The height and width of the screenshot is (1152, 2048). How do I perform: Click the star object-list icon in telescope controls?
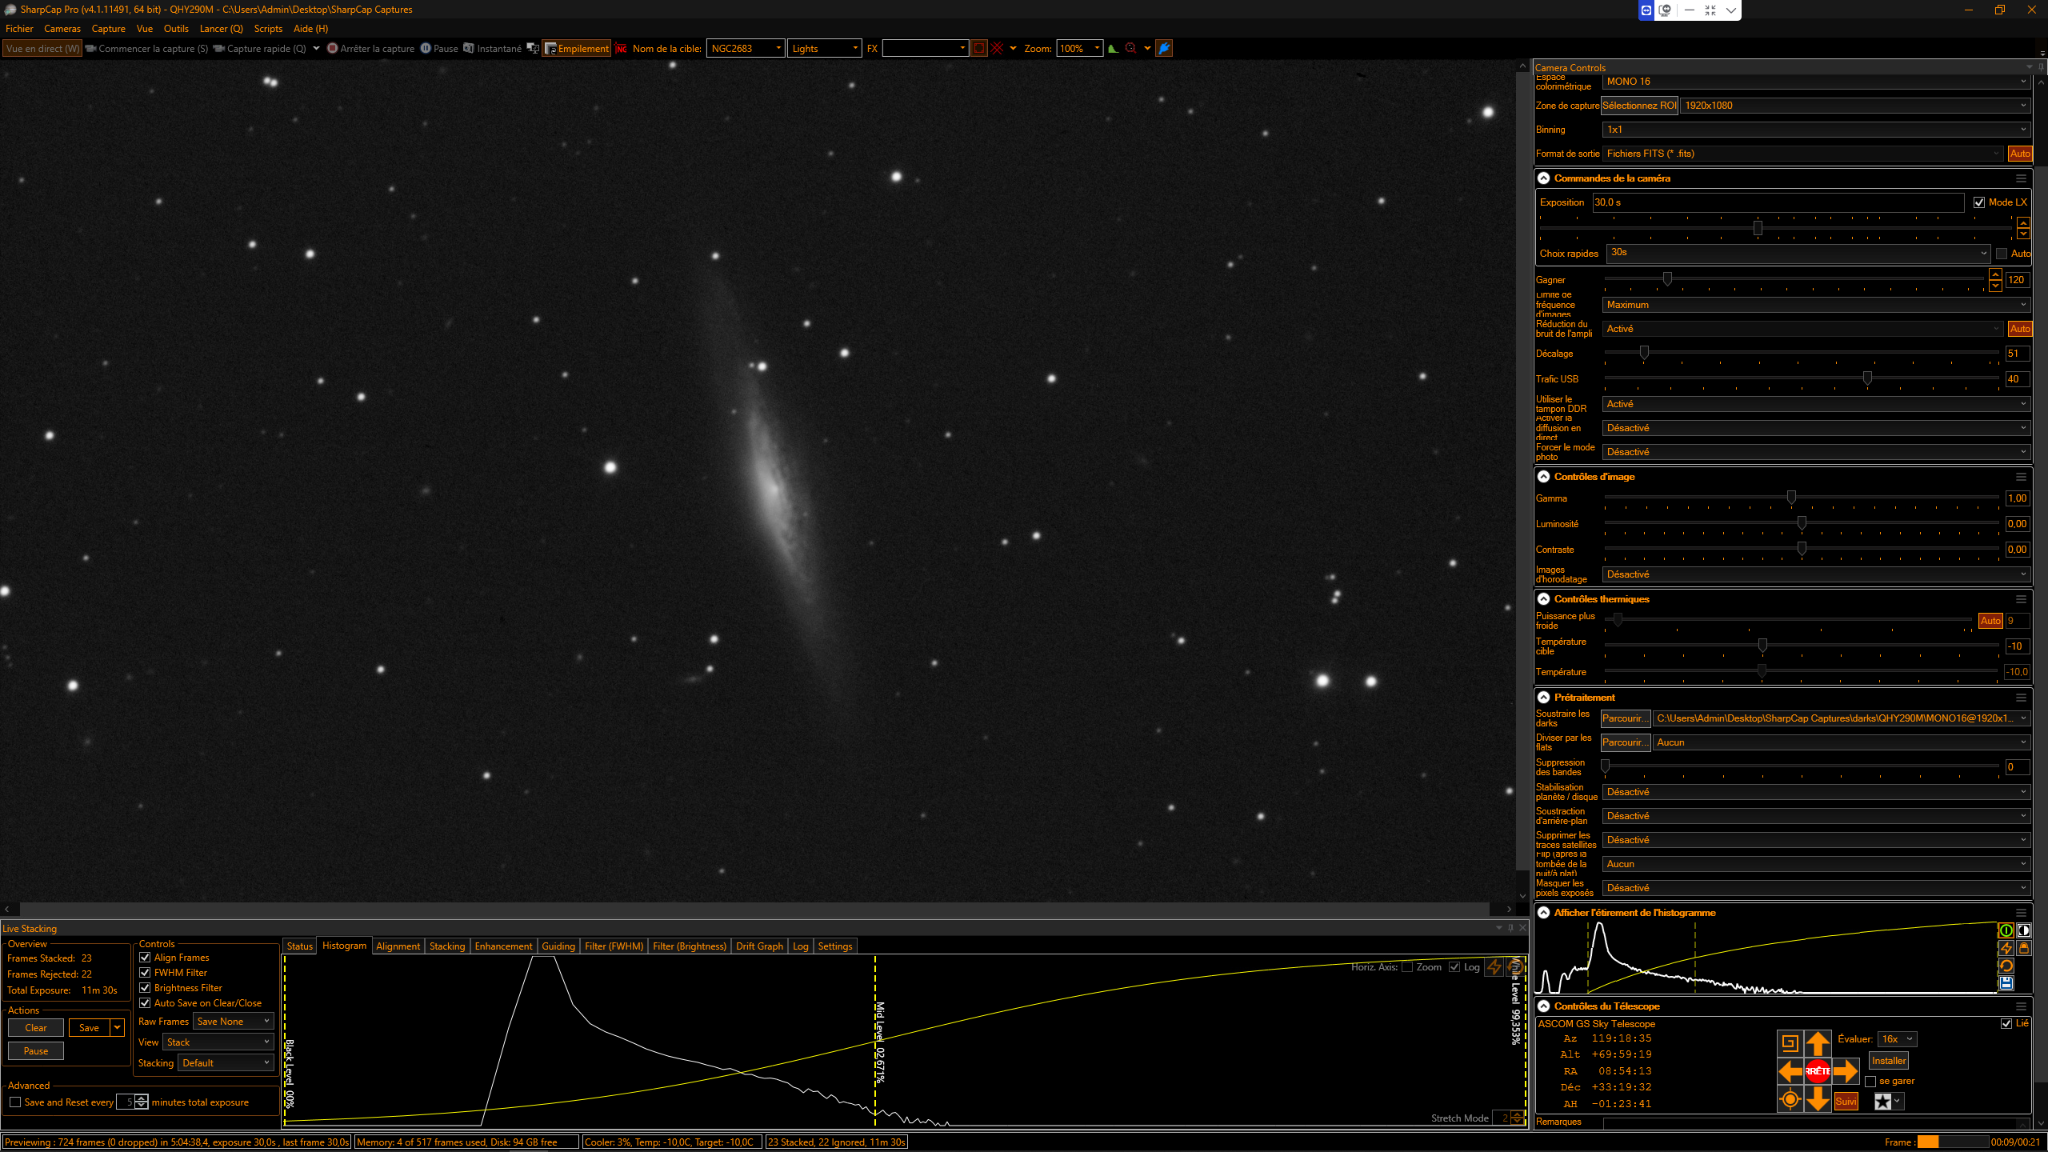tap(1882, 1101)
